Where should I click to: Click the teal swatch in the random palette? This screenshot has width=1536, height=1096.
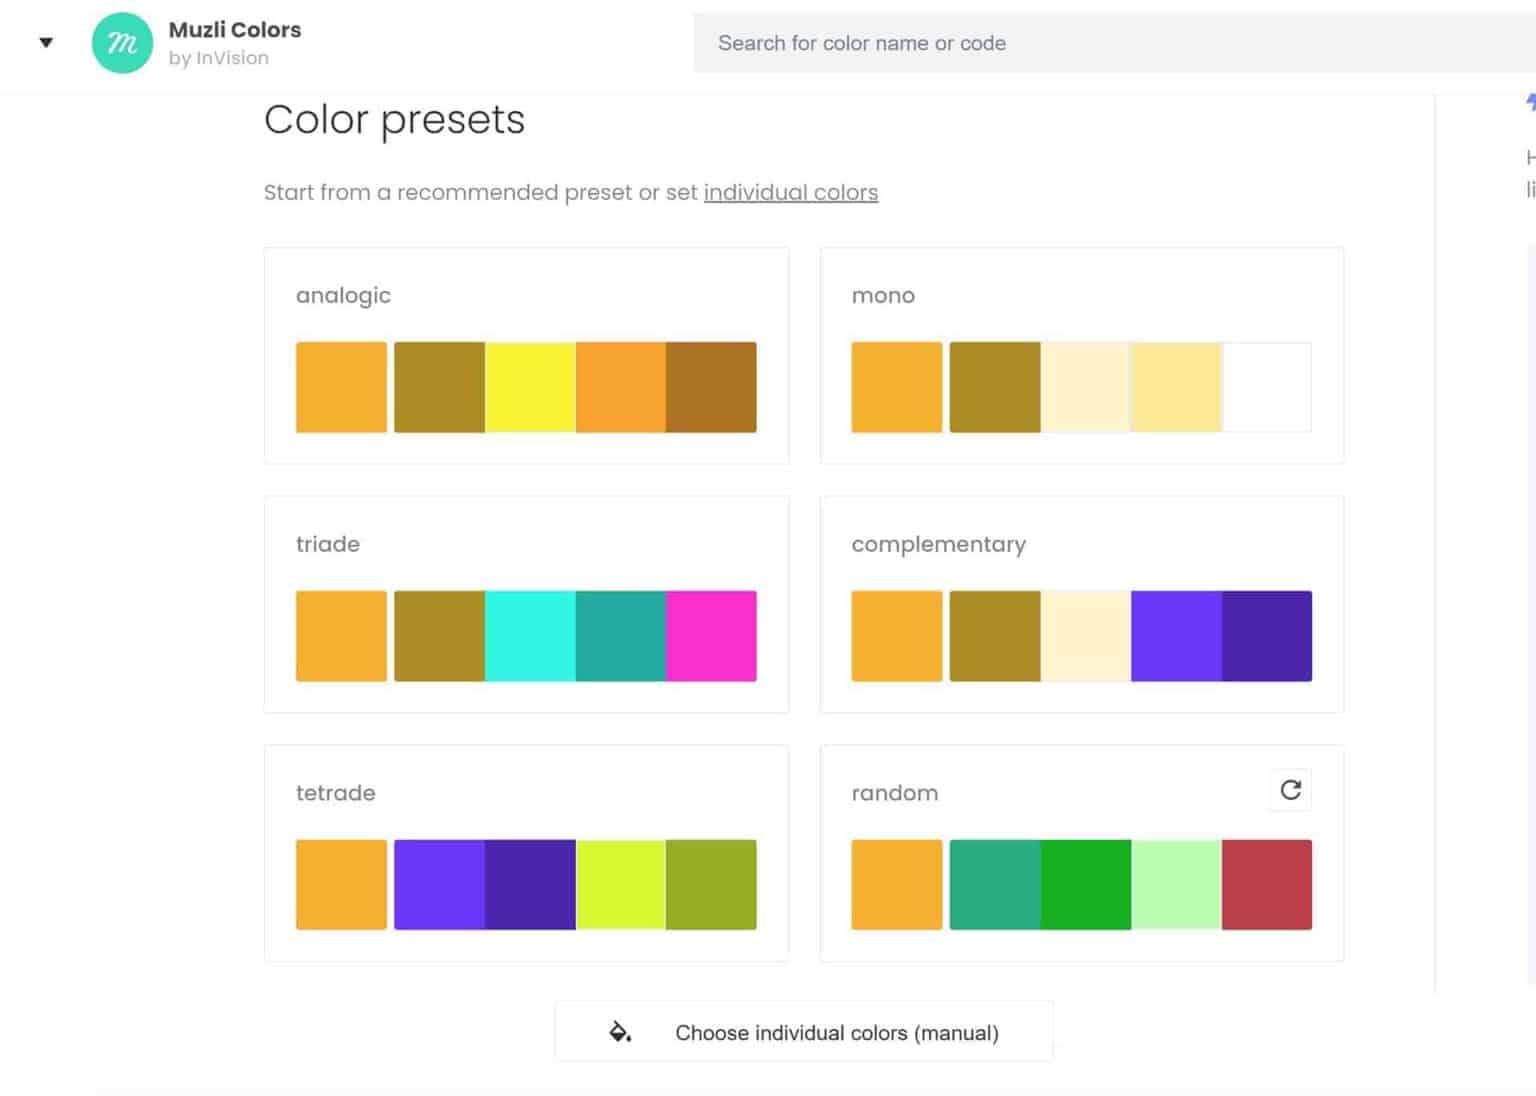tap(996, 884)
